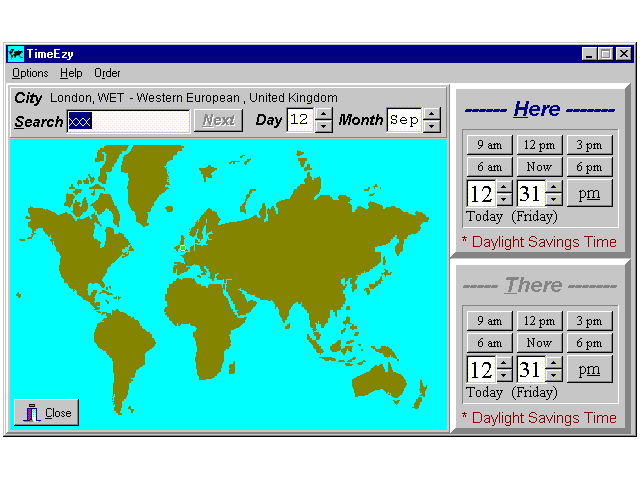
Task: Toggle the Here pm indicator button
Action: tap(589, 194)
